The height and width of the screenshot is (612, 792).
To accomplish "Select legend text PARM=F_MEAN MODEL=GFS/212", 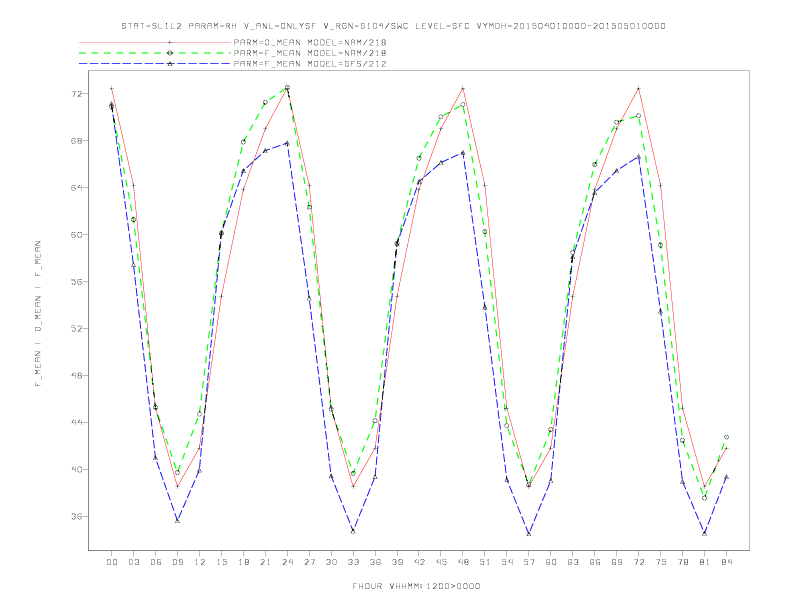I will 310,64.
